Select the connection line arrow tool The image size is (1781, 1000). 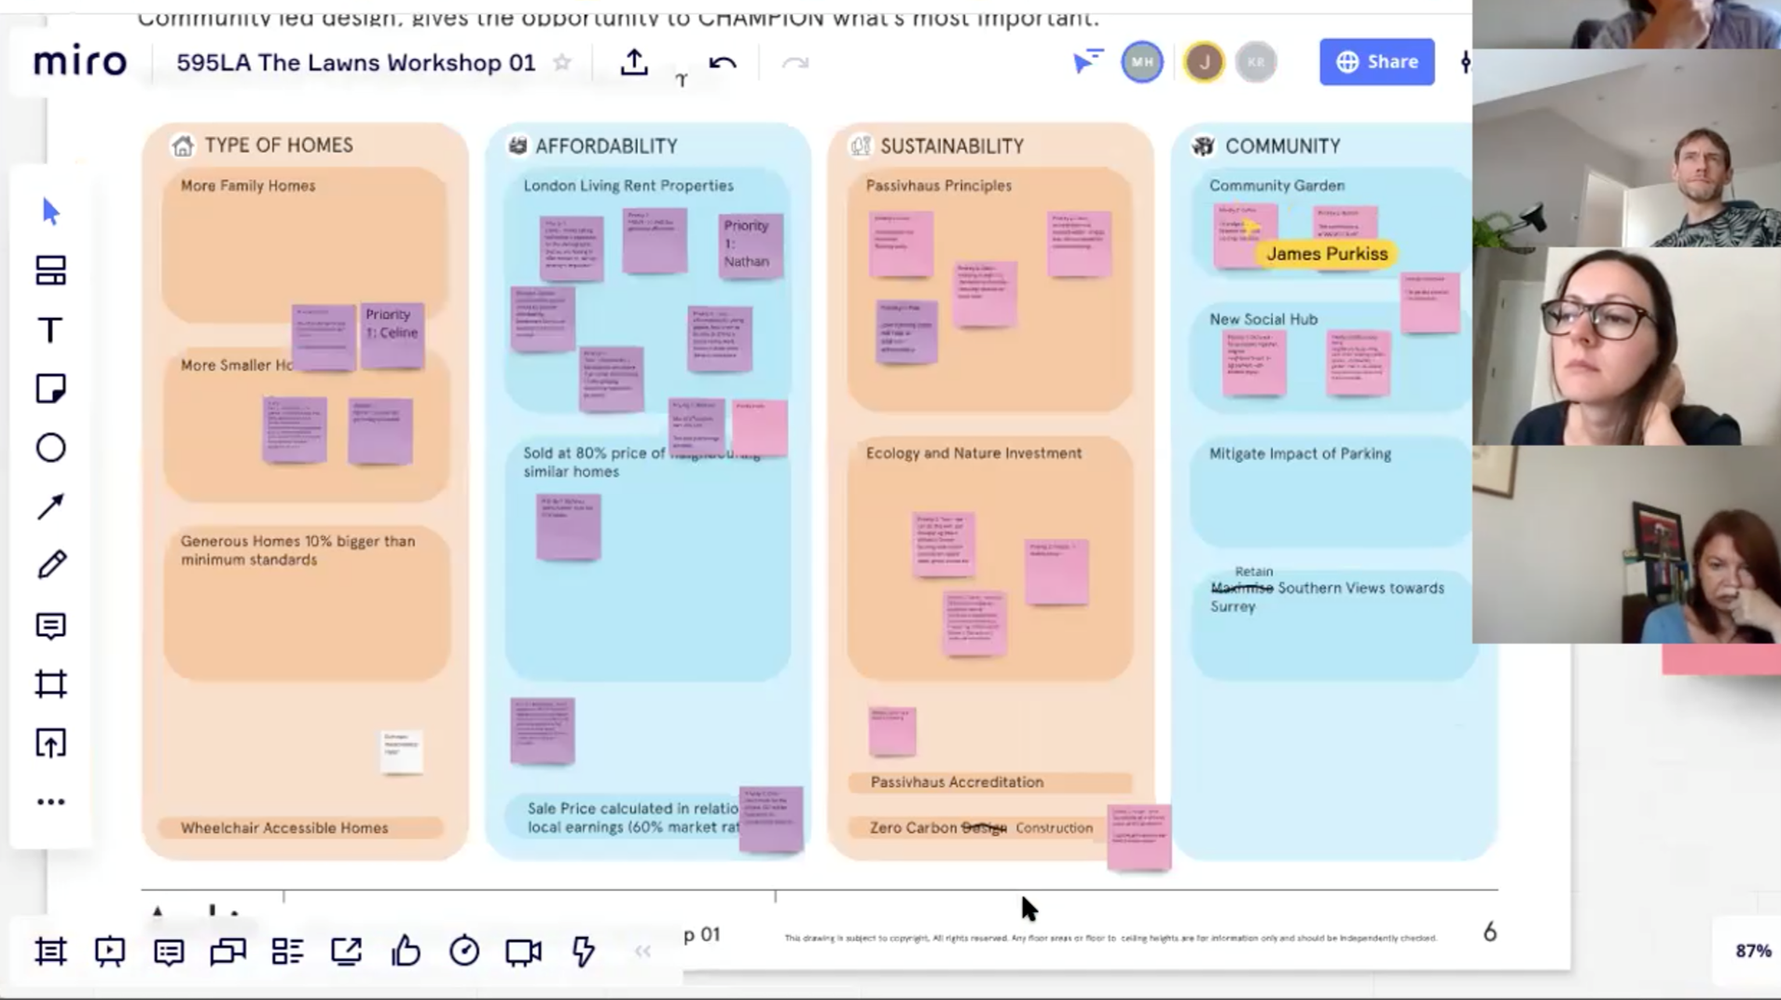coord(51,507)
